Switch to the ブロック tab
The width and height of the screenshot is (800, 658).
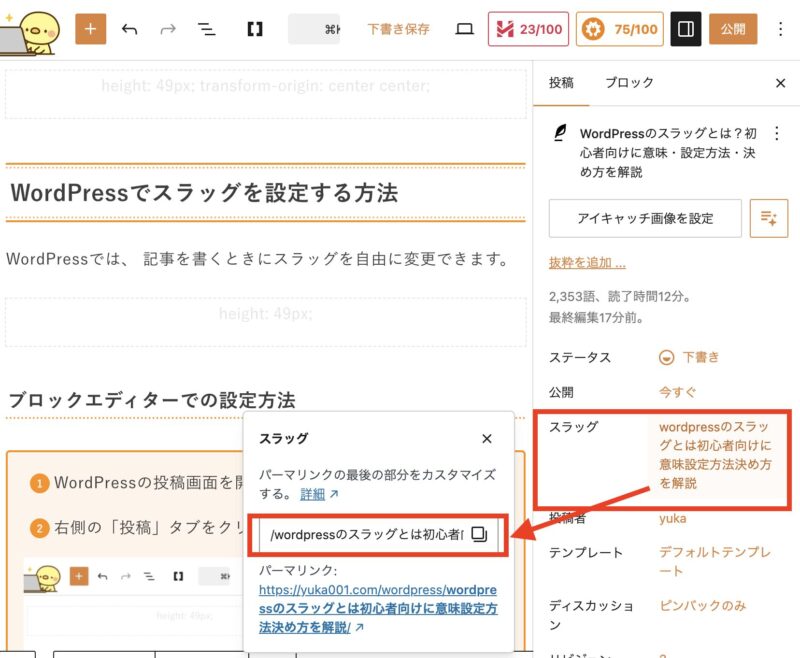tap(629, 83)
